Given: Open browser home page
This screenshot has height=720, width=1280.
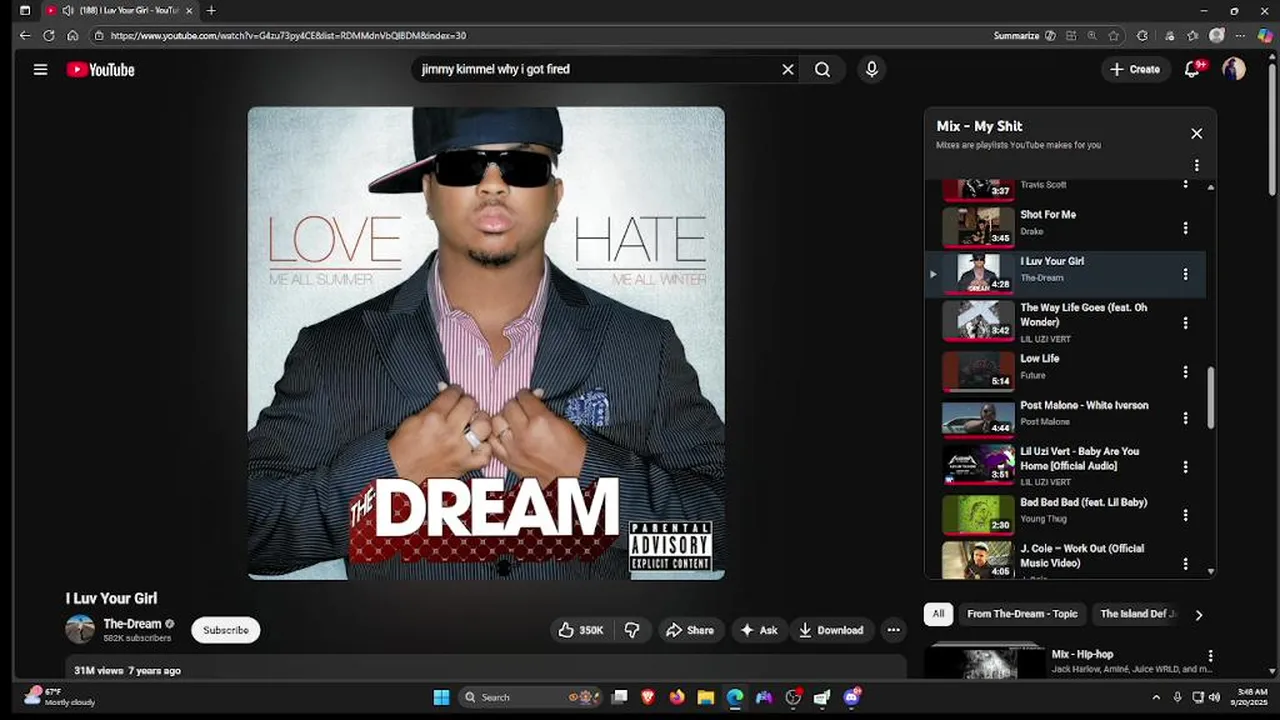Looking at the screenshot, I should 72,35.
